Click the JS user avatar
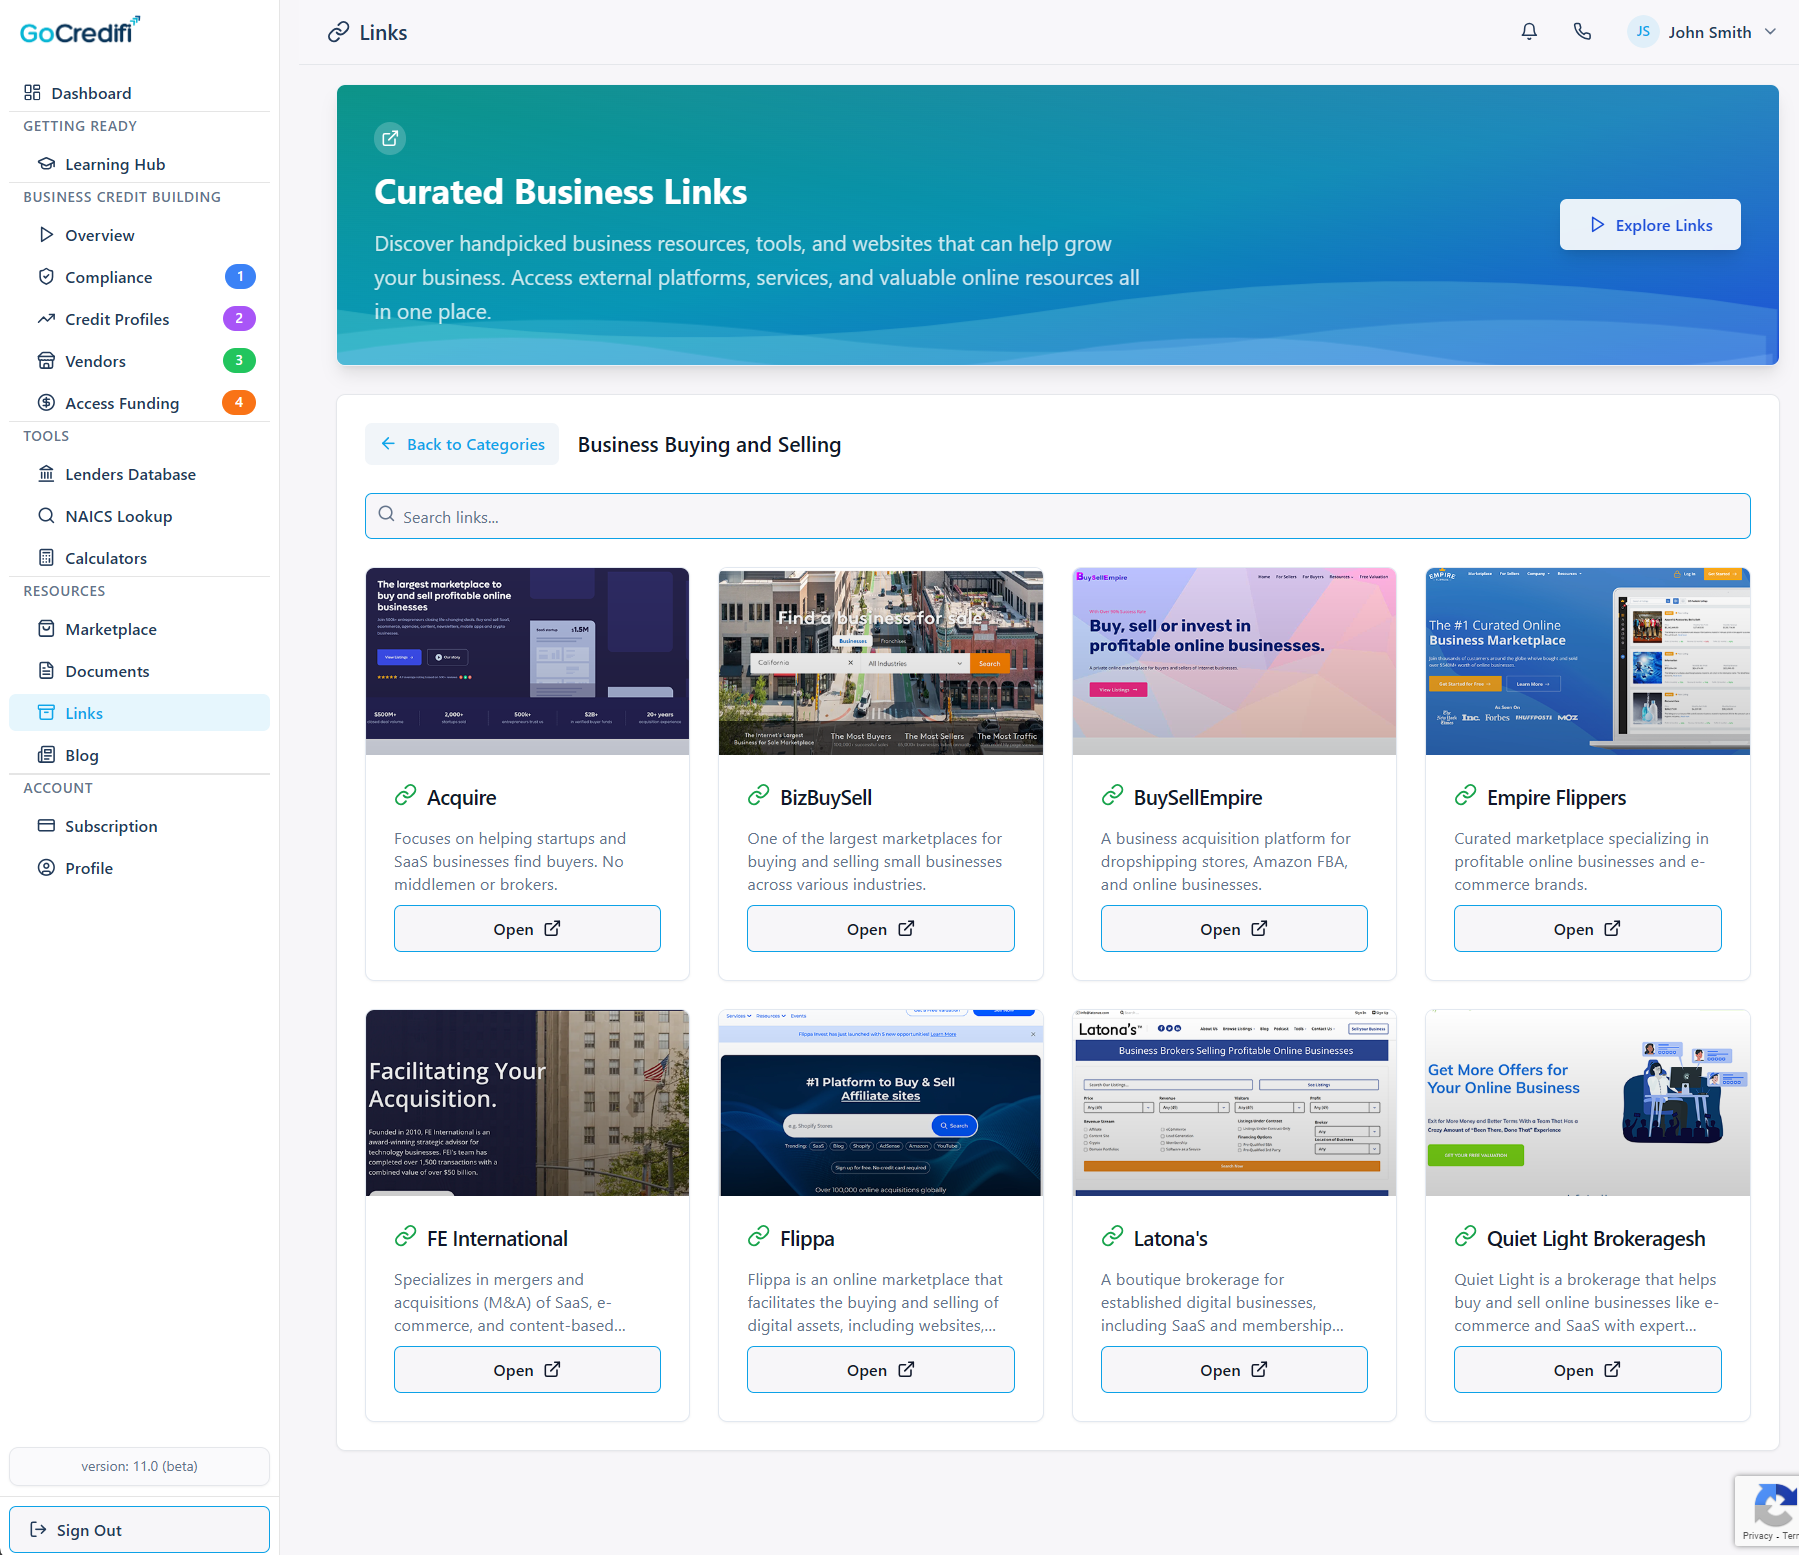 pos(1642,32)
